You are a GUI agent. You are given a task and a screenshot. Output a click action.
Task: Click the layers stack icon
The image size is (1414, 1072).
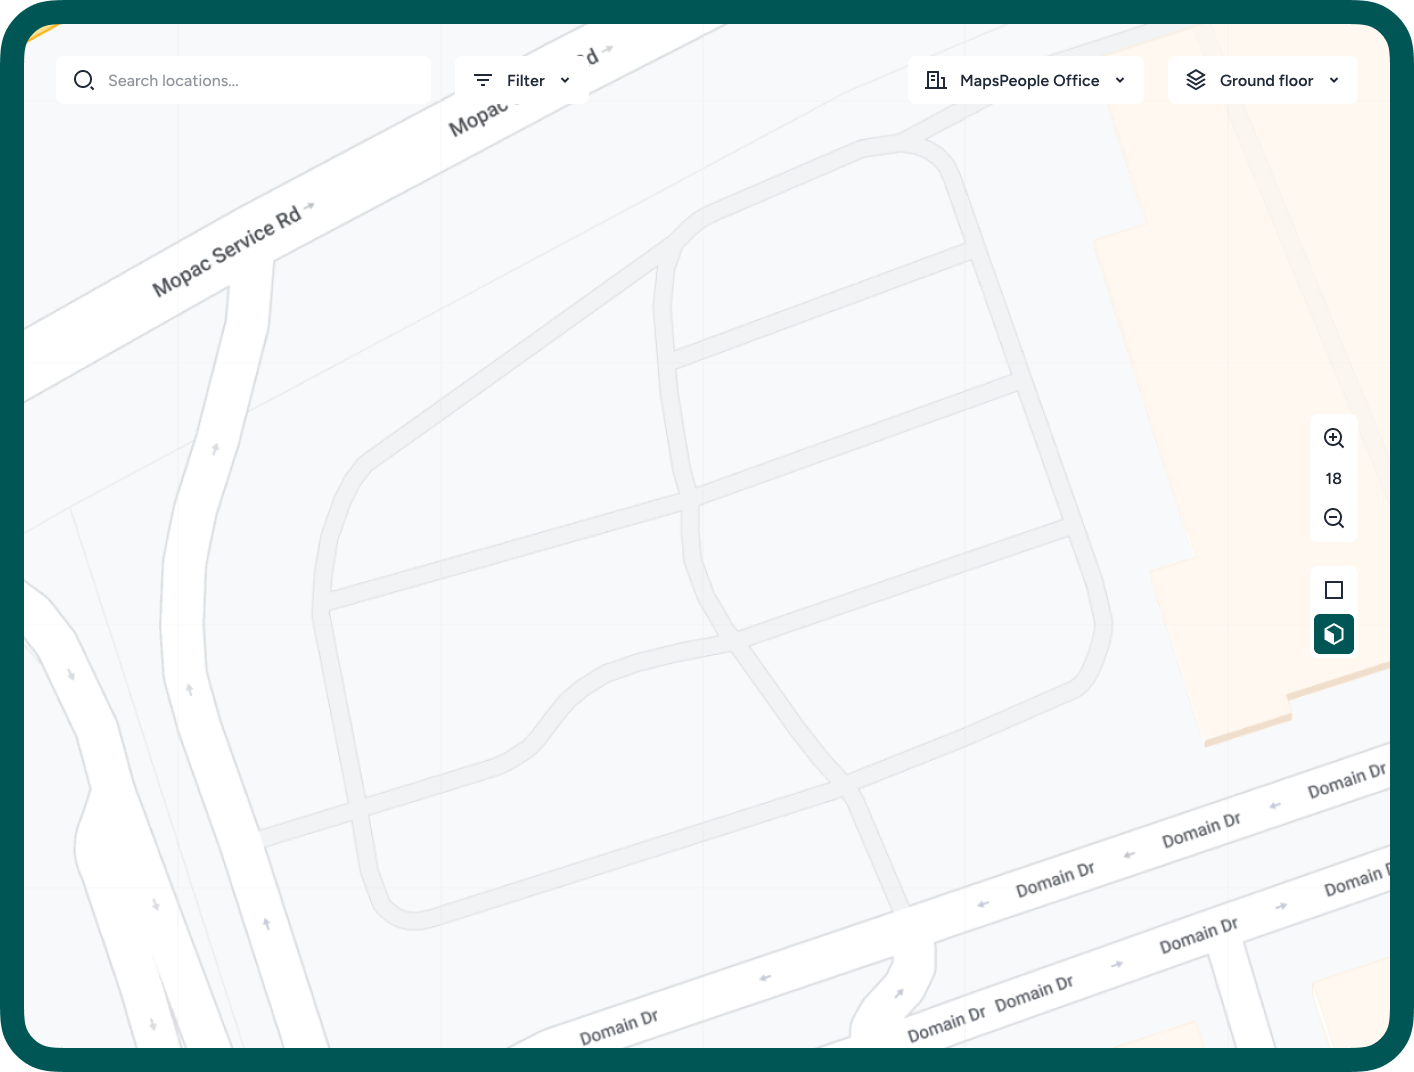click(x=1196, y=80)
